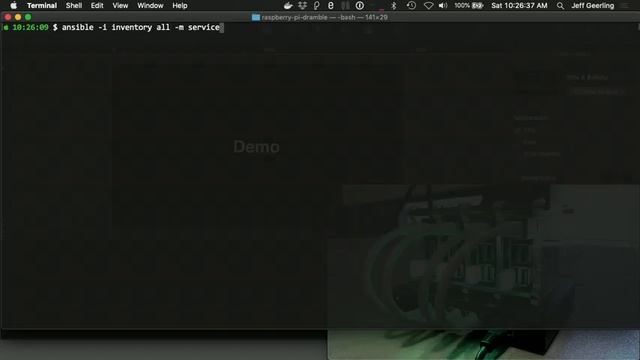This screenshot has width=640, height=360.
Task: Click the green 10:26:09 prompt timestamp
Action: click(x=30, y=27)
